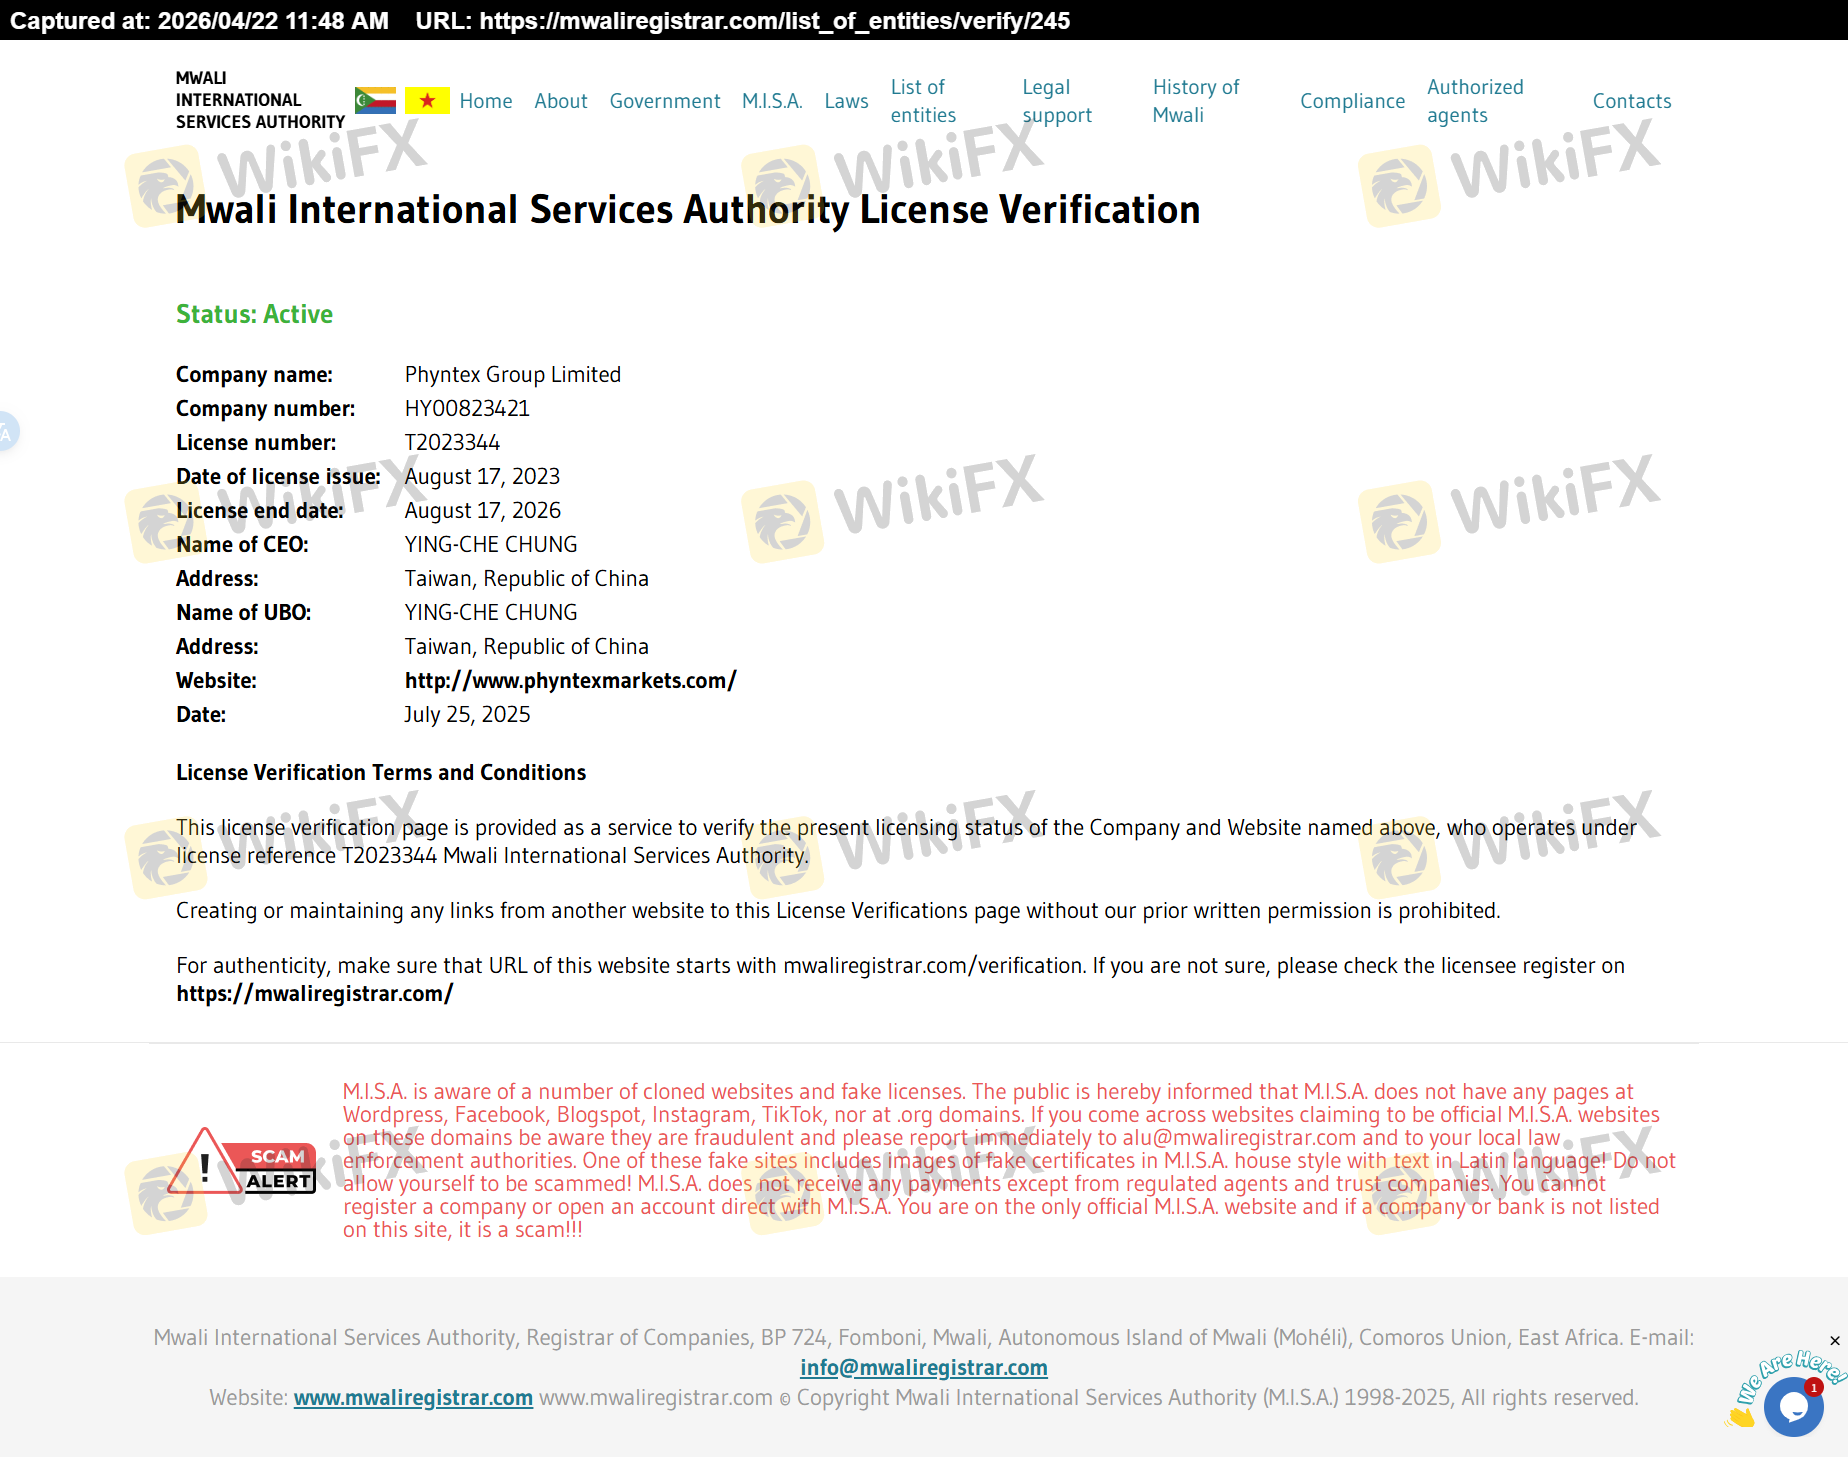The height and width of the screenshot is (1457, 1848).
Task: Open the About menu item
Action: tap(561, 101)
